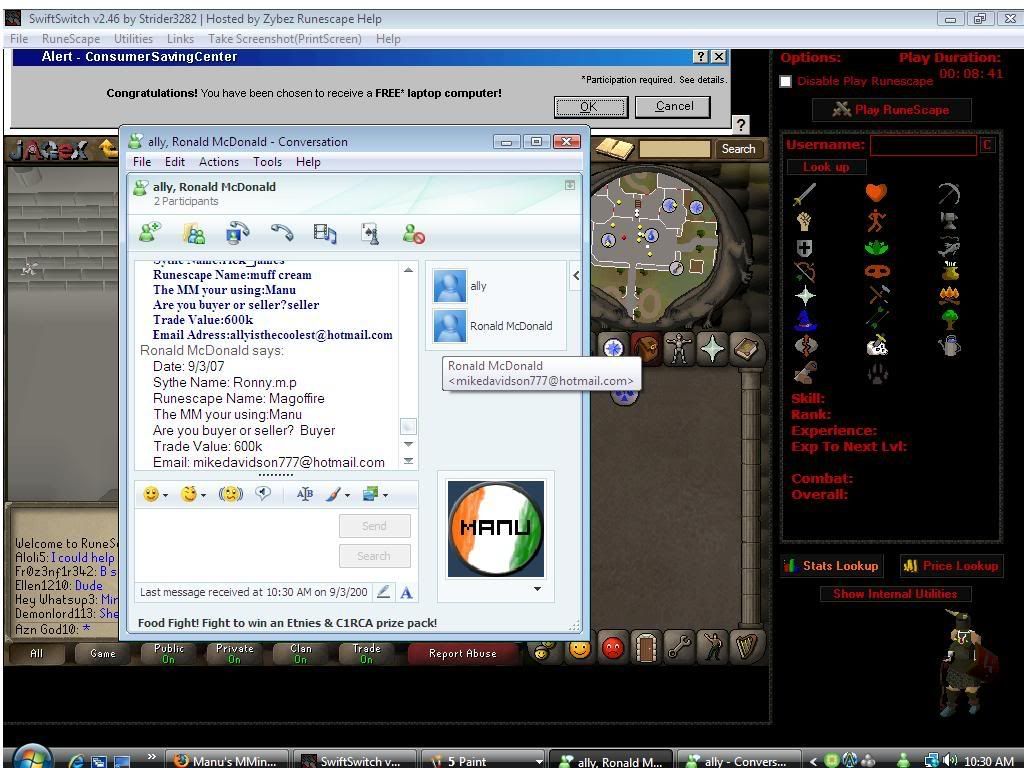Click Show Internal Utilities button
The height and width of the screenshot is (768, 1024).
[895, 594]
